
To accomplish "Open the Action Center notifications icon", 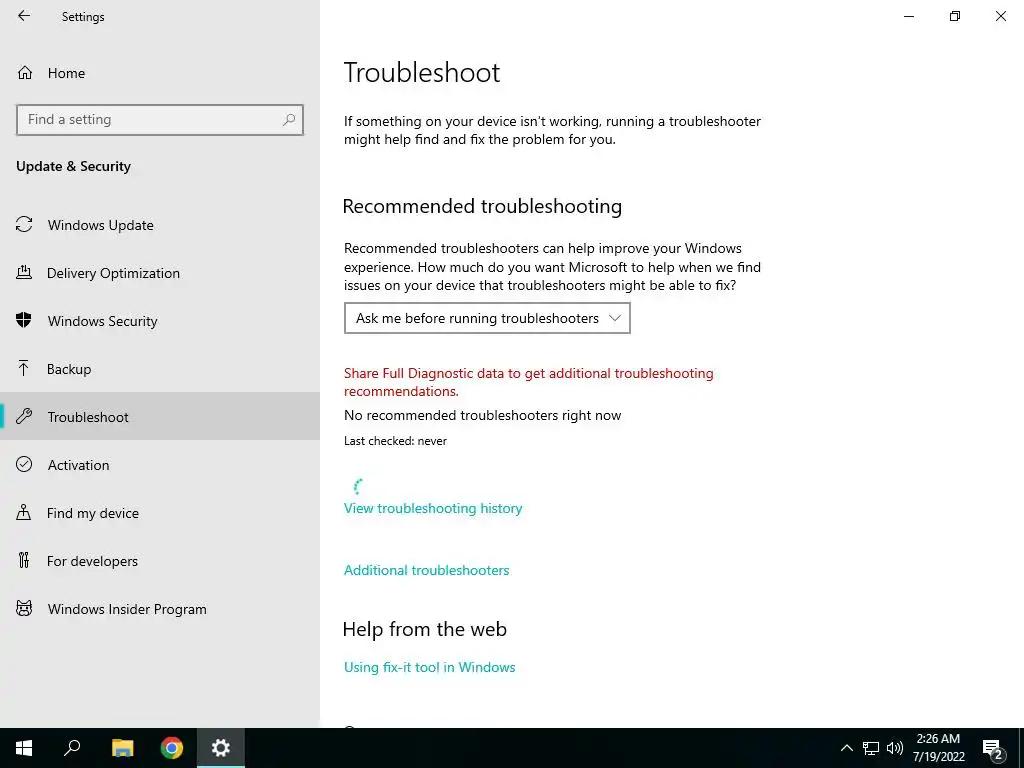I will (992, 749).
